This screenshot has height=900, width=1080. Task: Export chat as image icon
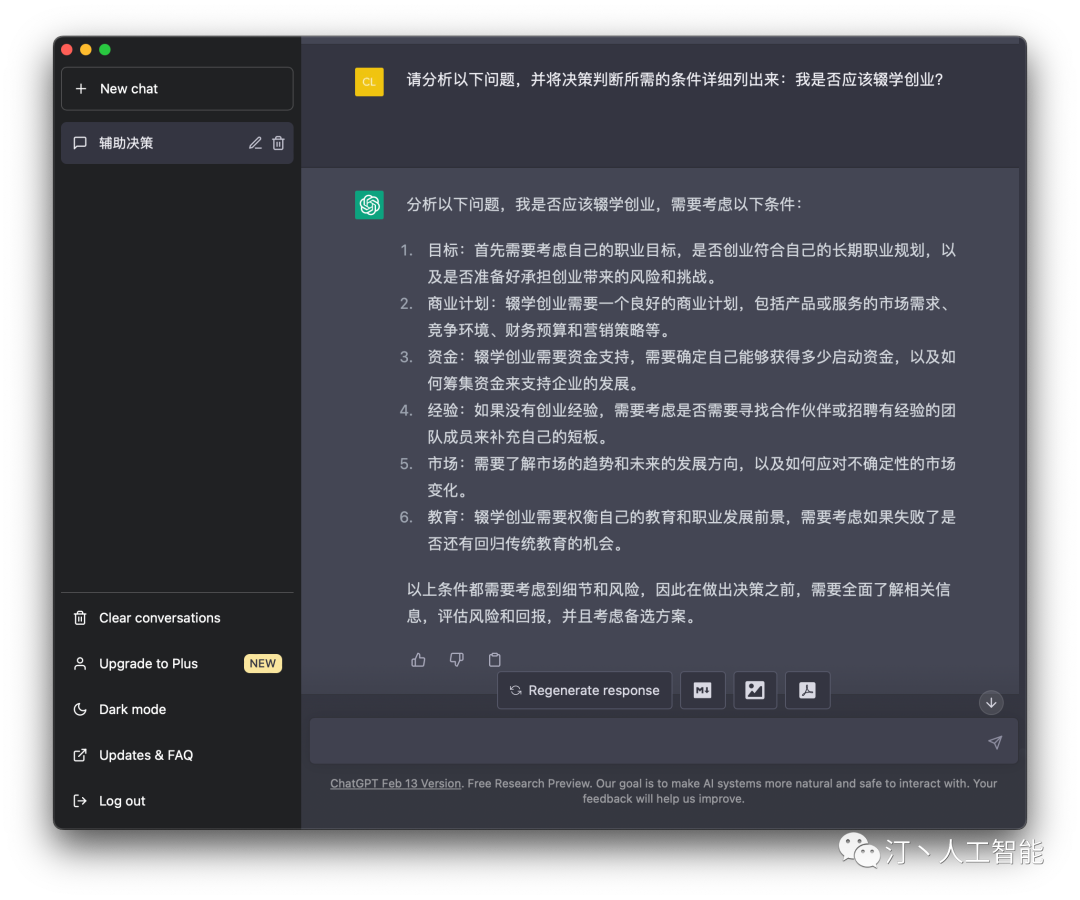(x=755, y=690)
